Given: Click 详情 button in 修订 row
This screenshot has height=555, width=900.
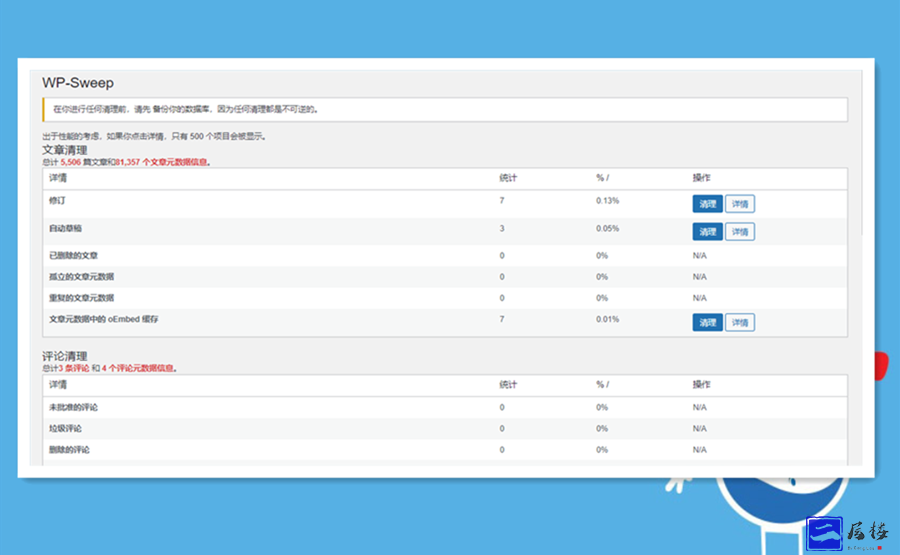Looking at the screenshot, I should [x=740, y=204].
